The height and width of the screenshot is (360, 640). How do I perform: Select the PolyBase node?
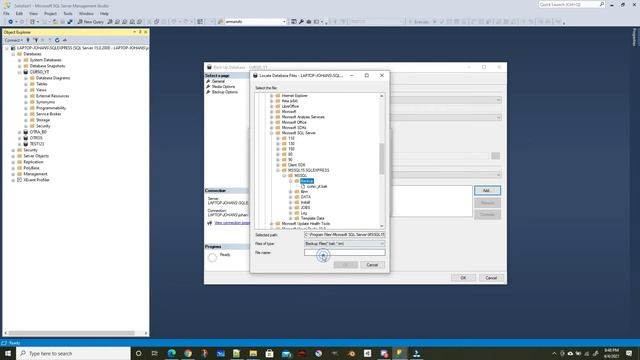pos(31,168)
